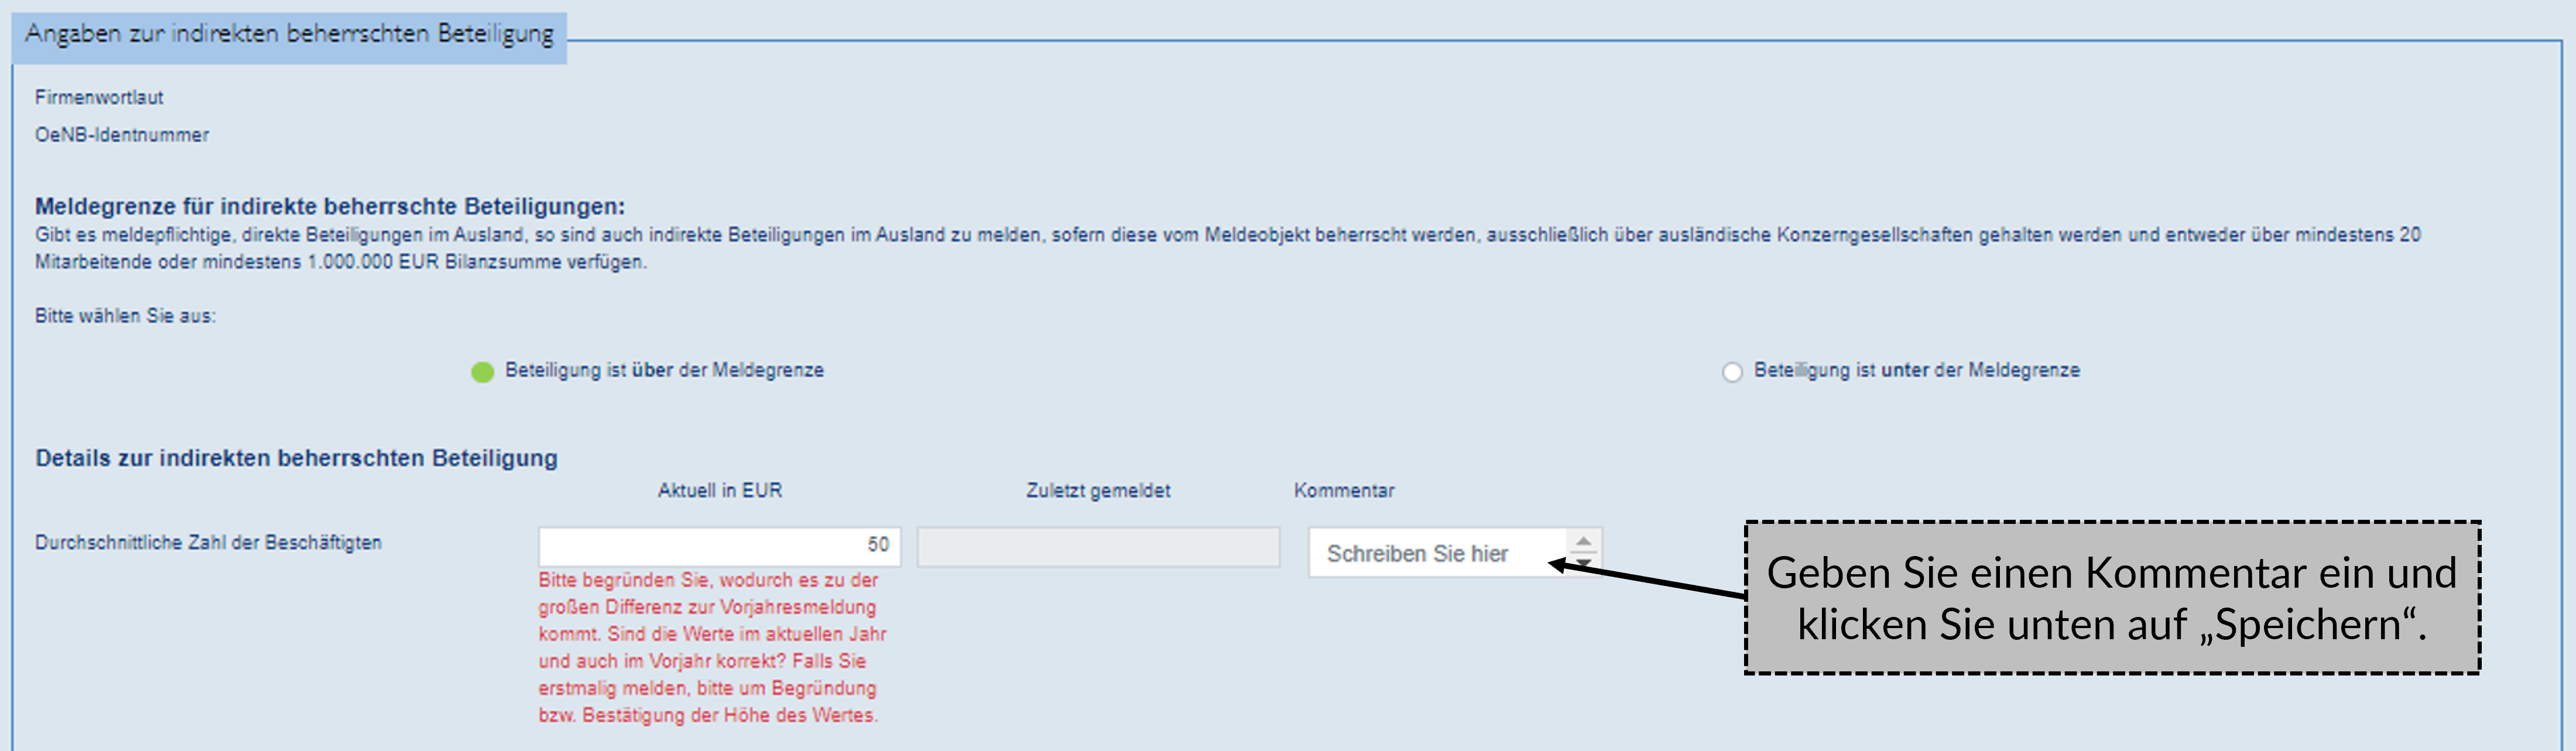Select 'Beteiligung ist unter der Meldegrenze' option
2576x751 pixels.
(1731, 372)
